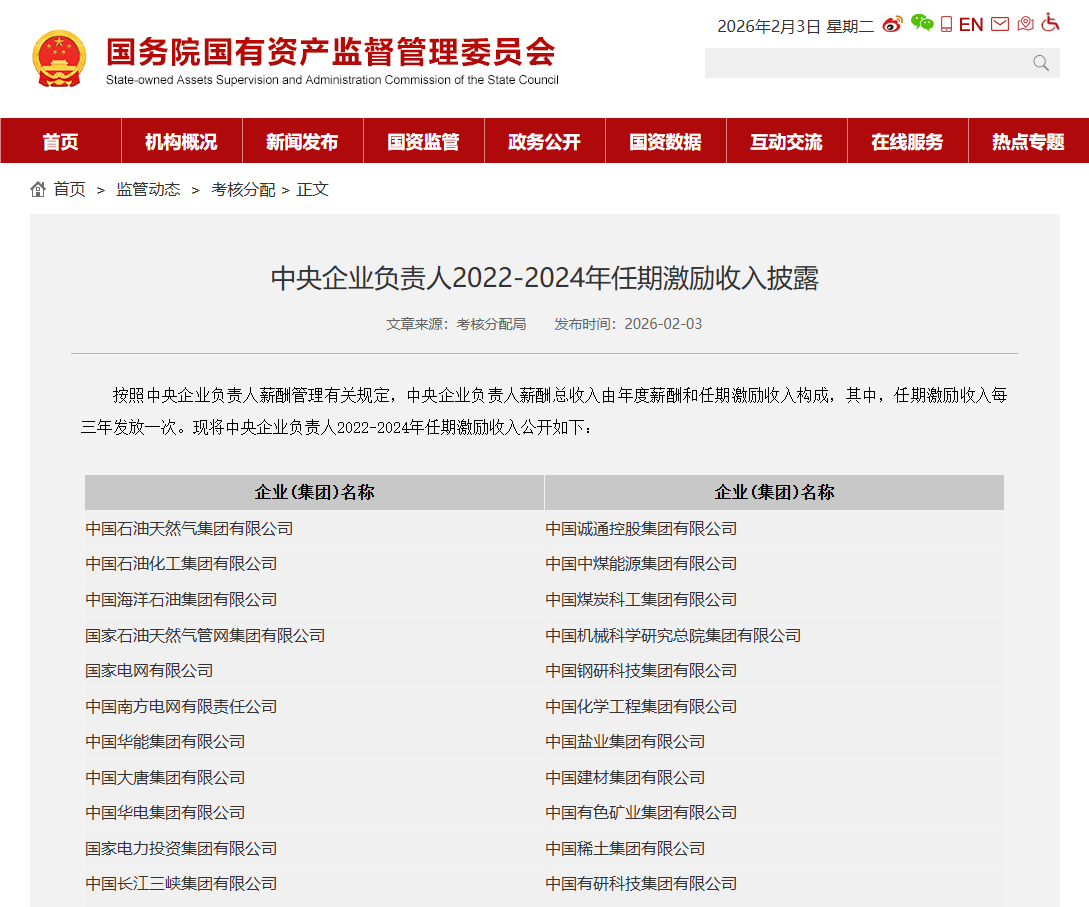
Task: Switch to English with the EN icon
Action: pos(971,25)
